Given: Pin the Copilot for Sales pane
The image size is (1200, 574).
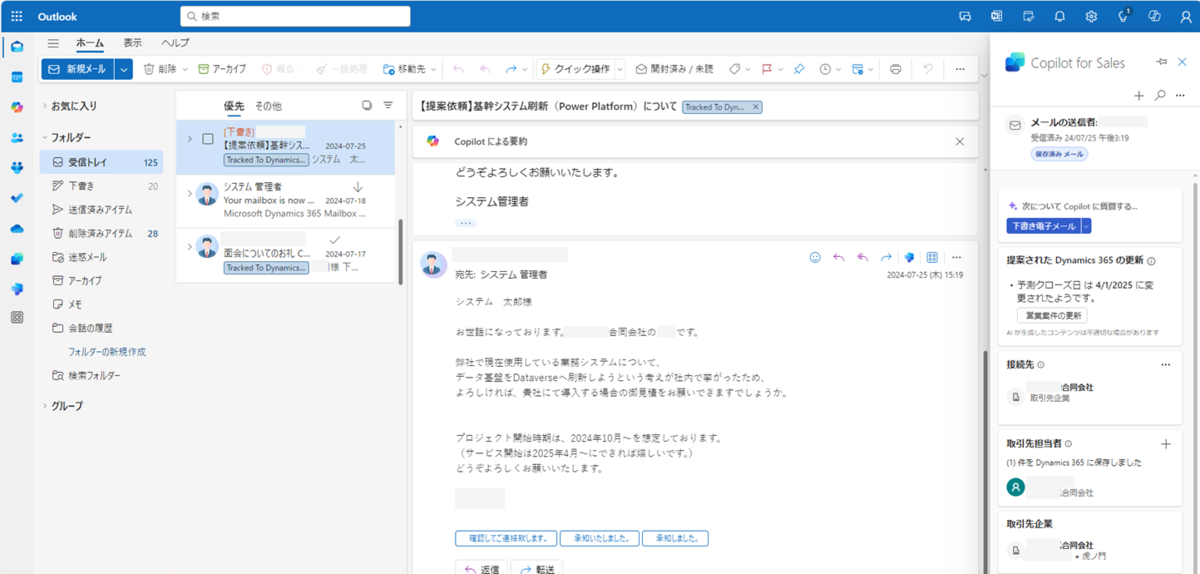Looking at the screenshot, I should tap(1161, 62).
